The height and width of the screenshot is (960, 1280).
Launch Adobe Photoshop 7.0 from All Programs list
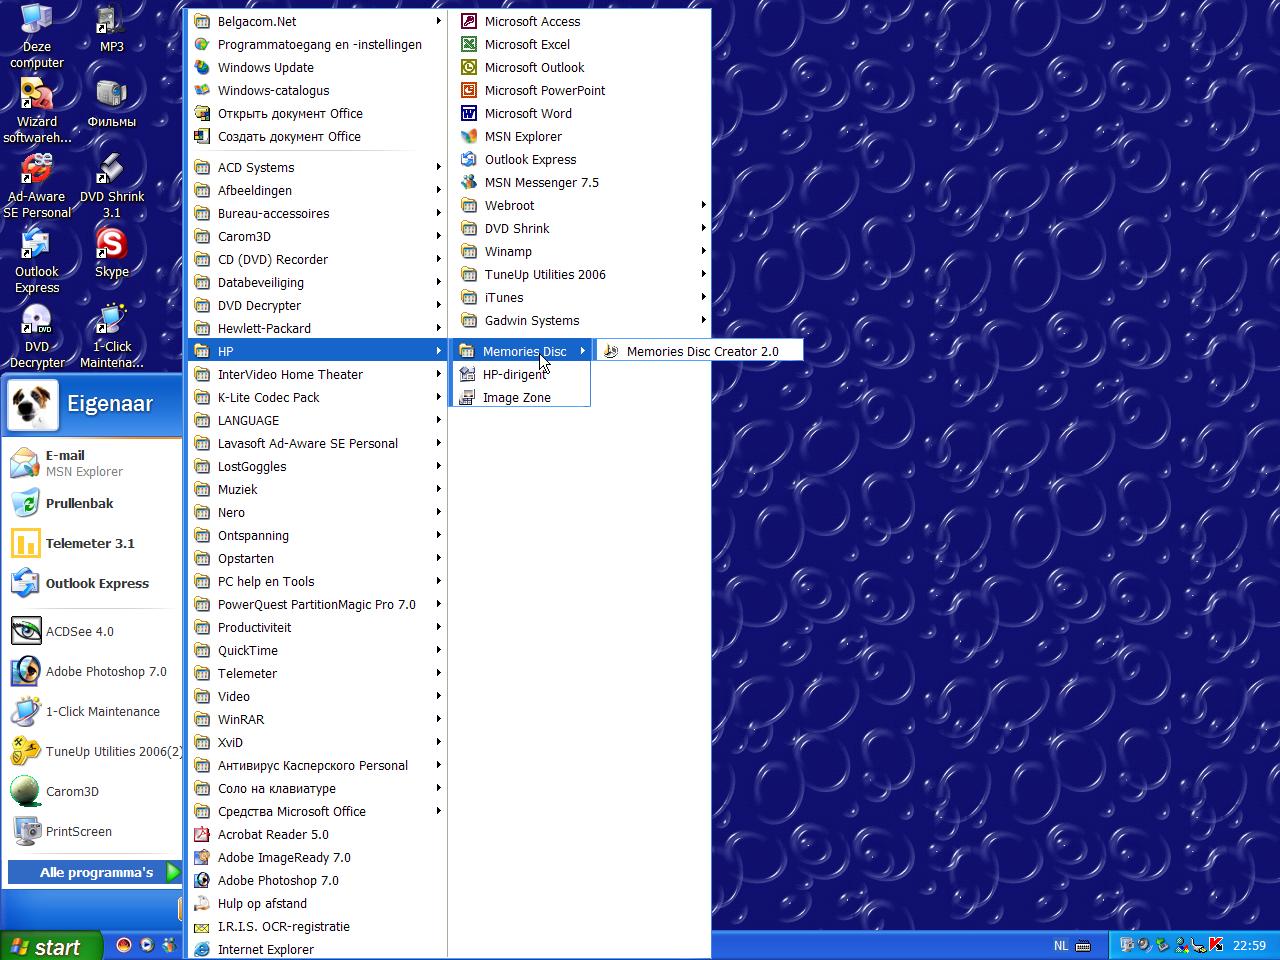[x=317, y=880]
